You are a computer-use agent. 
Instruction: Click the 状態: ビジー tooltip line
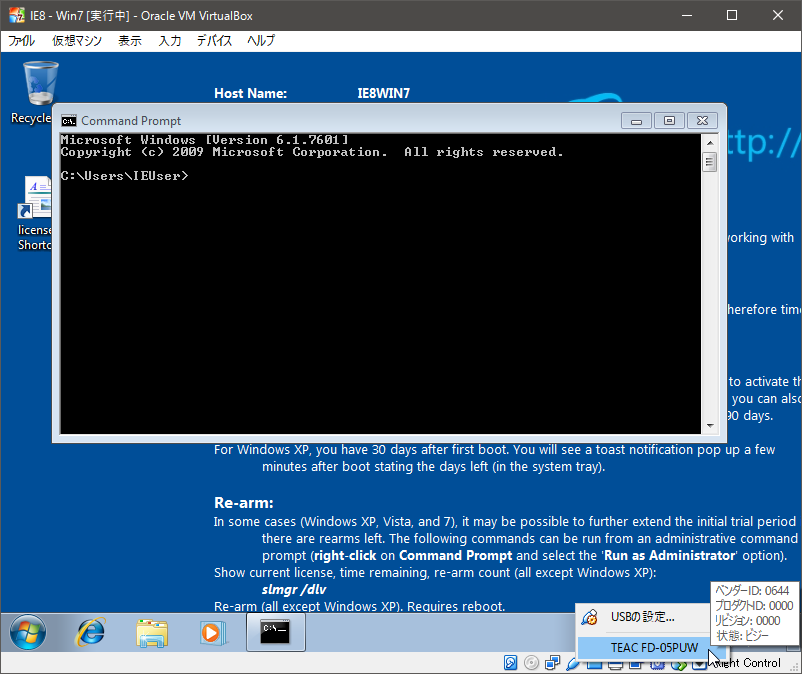click(742, 636)
